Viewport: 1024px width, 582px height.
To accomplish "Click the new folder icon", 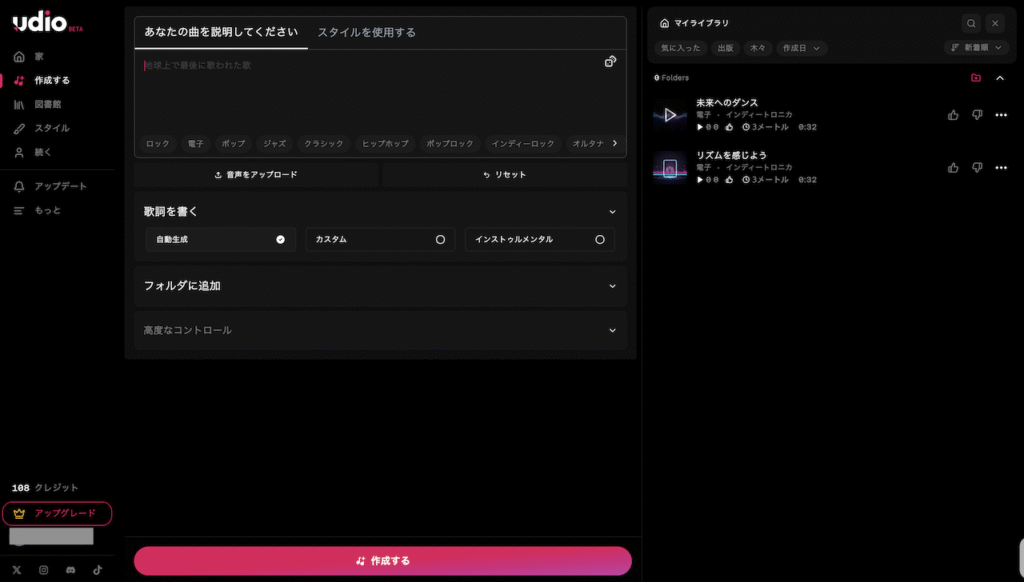I will (x=976, y=78).
